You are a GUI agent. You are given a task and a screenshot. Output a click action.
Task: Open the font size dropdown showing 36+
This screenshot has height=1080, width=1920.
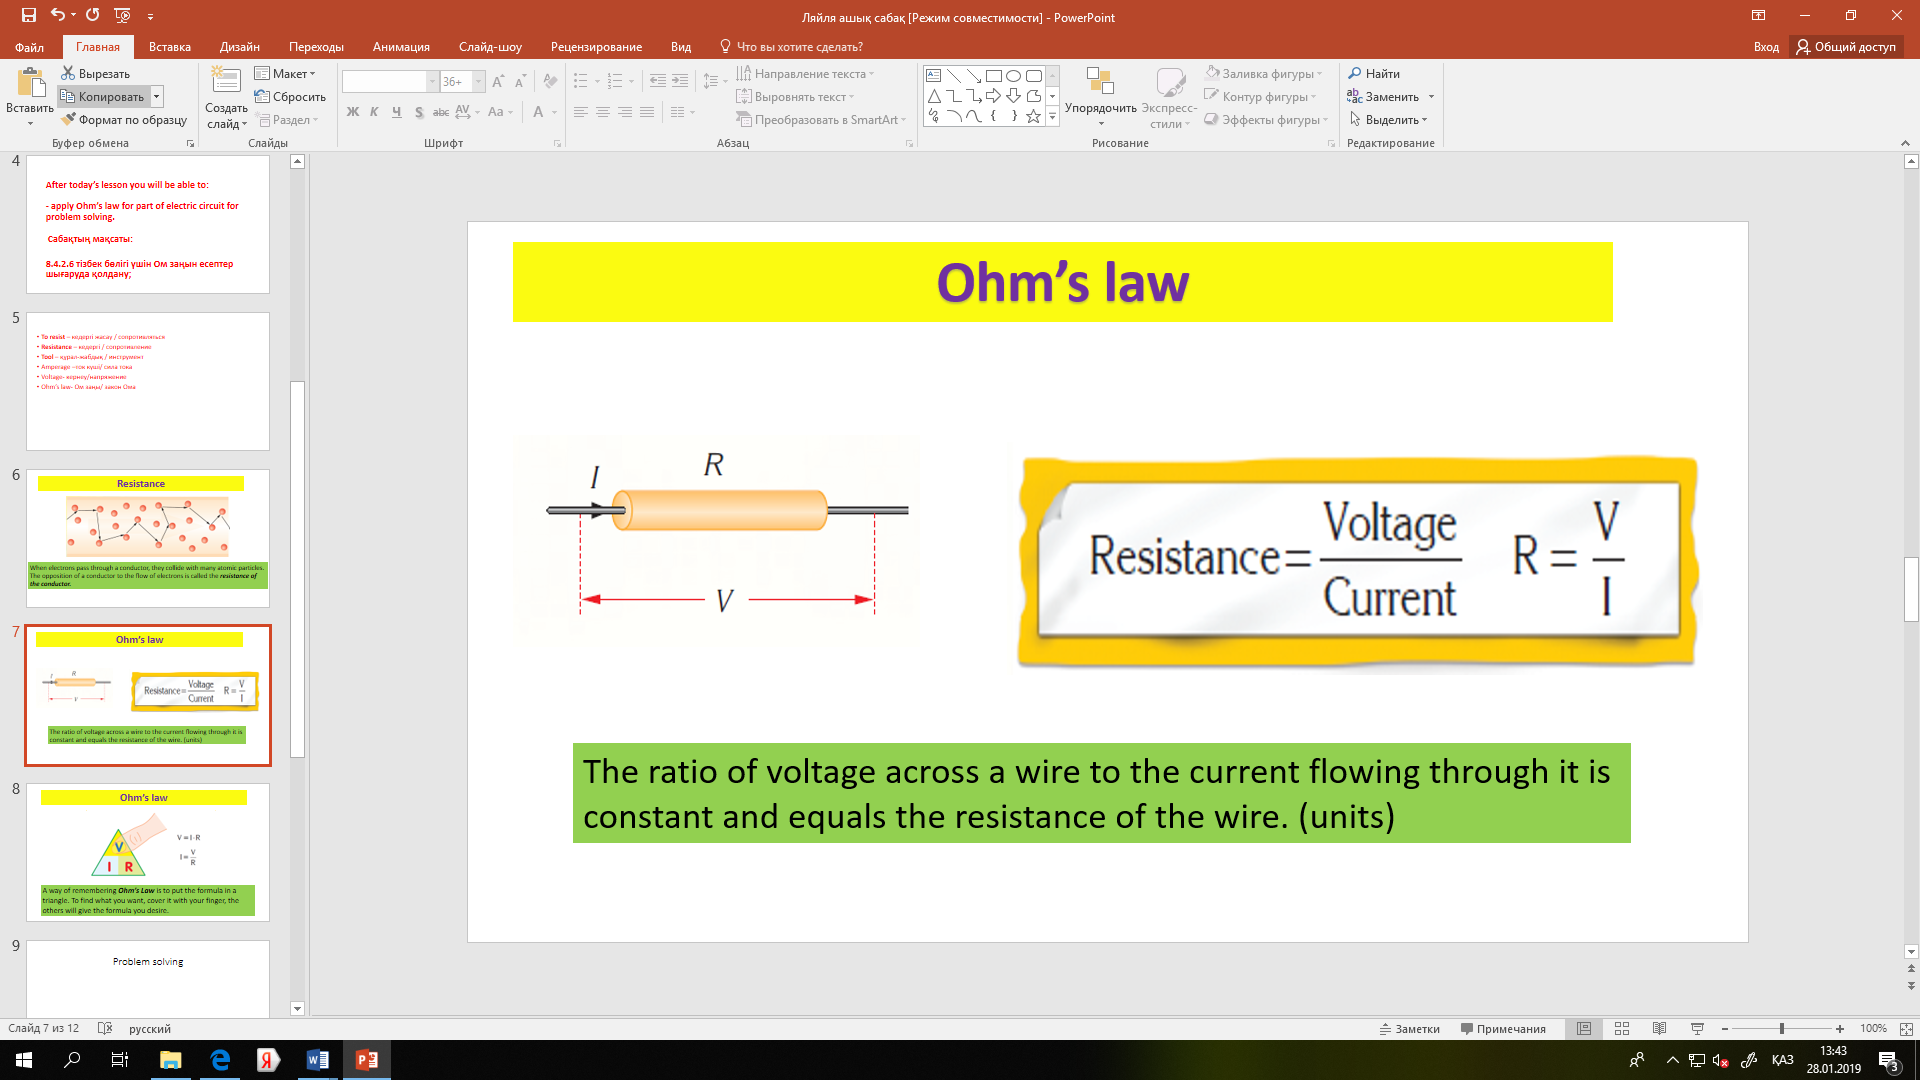coord(478,81)
